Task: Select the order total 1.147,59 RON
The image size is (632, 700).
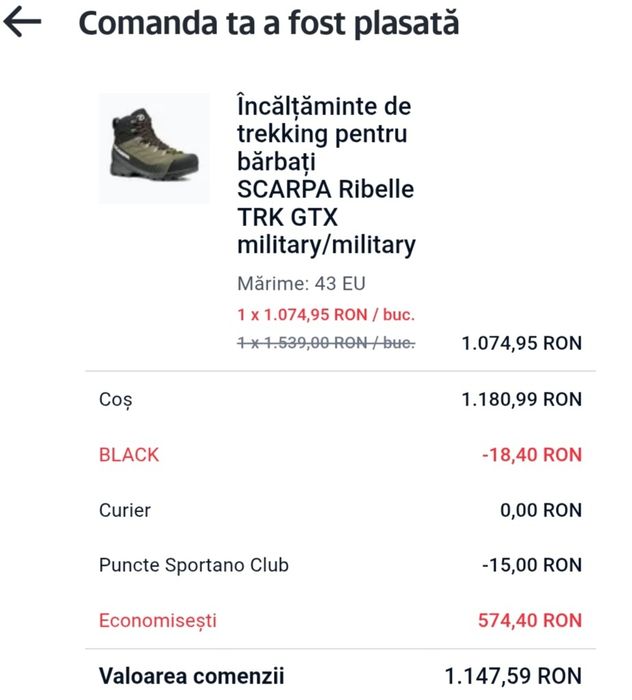Action: click(513, 676)
